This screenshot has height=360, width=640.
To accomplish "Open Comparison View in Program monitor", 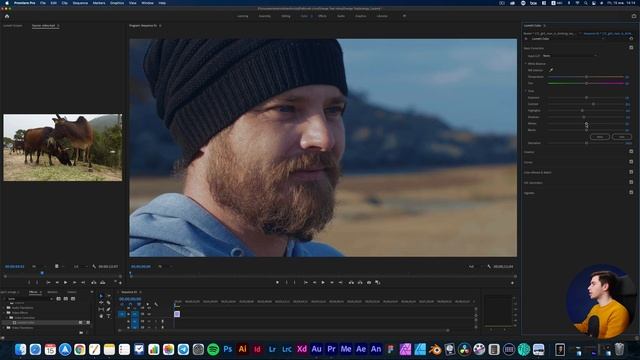I will pyautogui.click(x=378, y=282).
